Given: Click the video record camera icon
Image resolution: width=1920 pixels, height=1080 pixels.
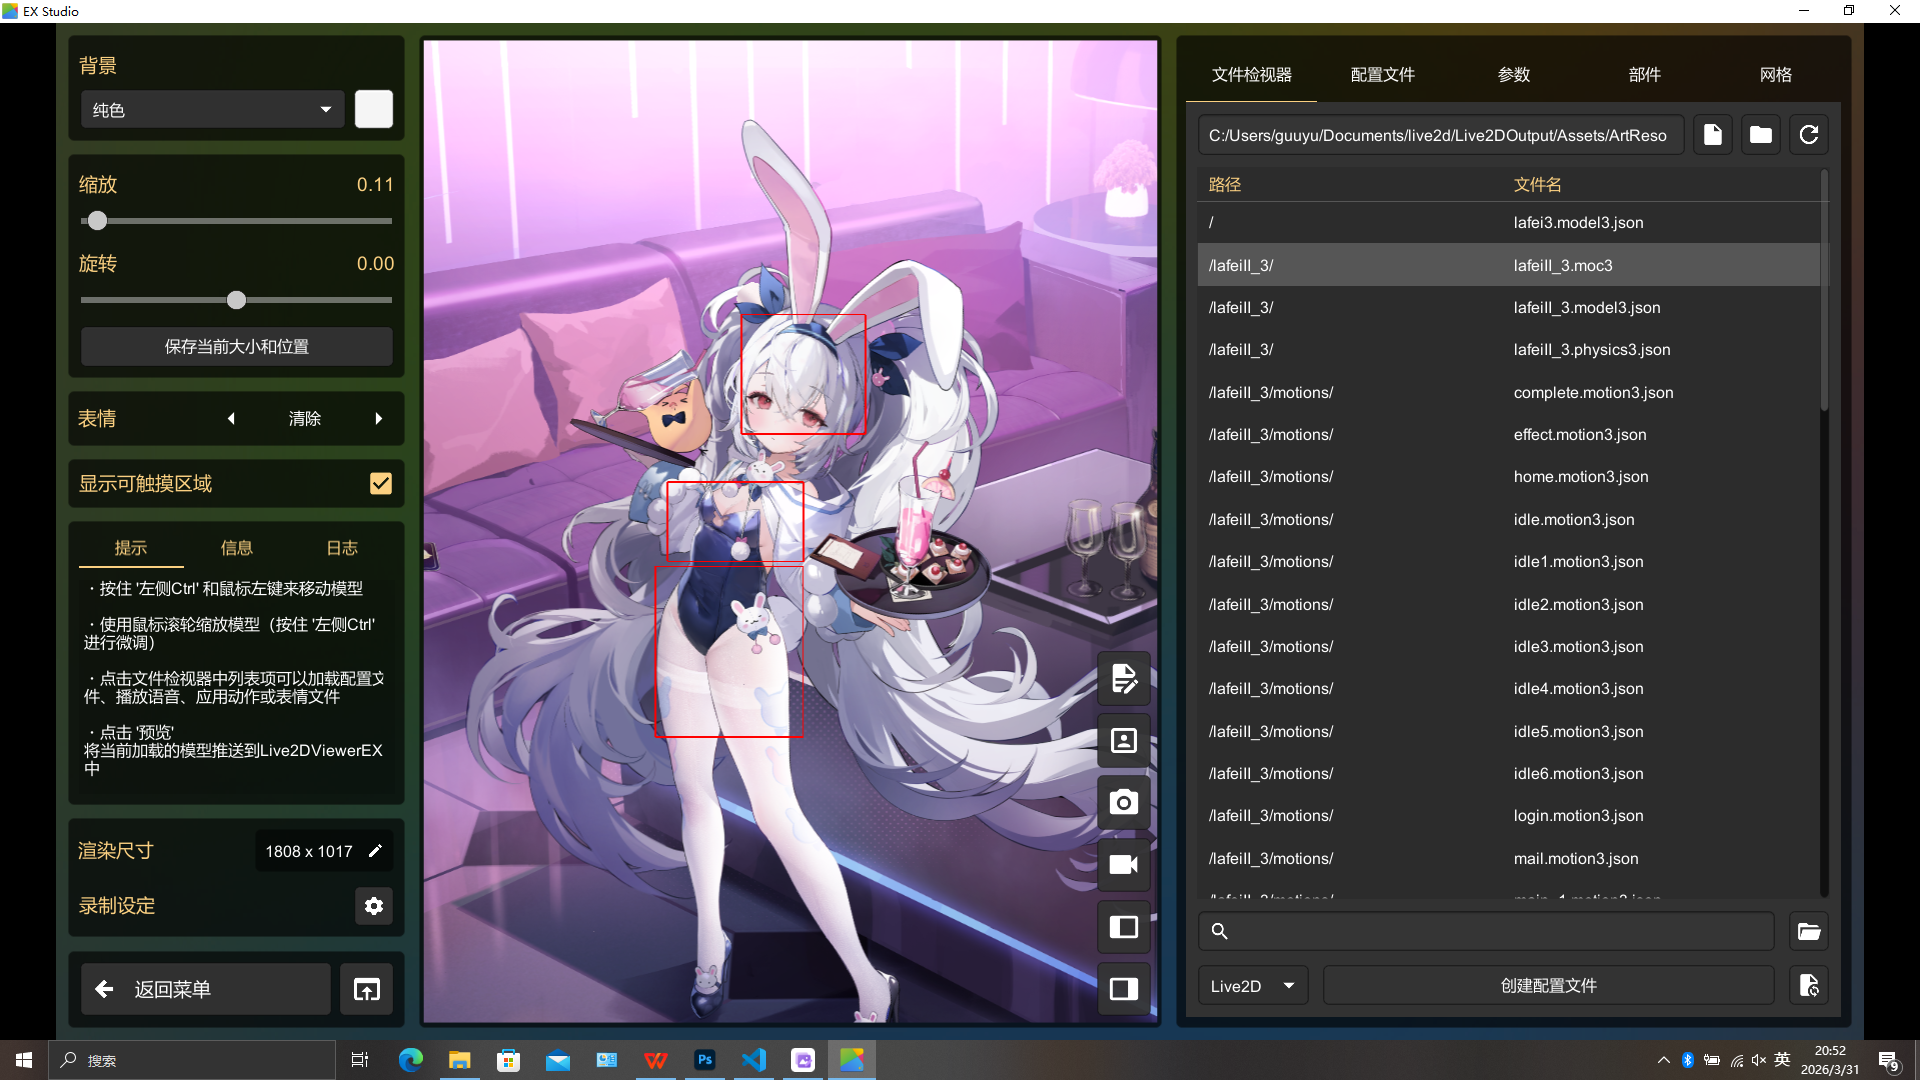Looking at the screenshot, I should (x=1123, y=865).
